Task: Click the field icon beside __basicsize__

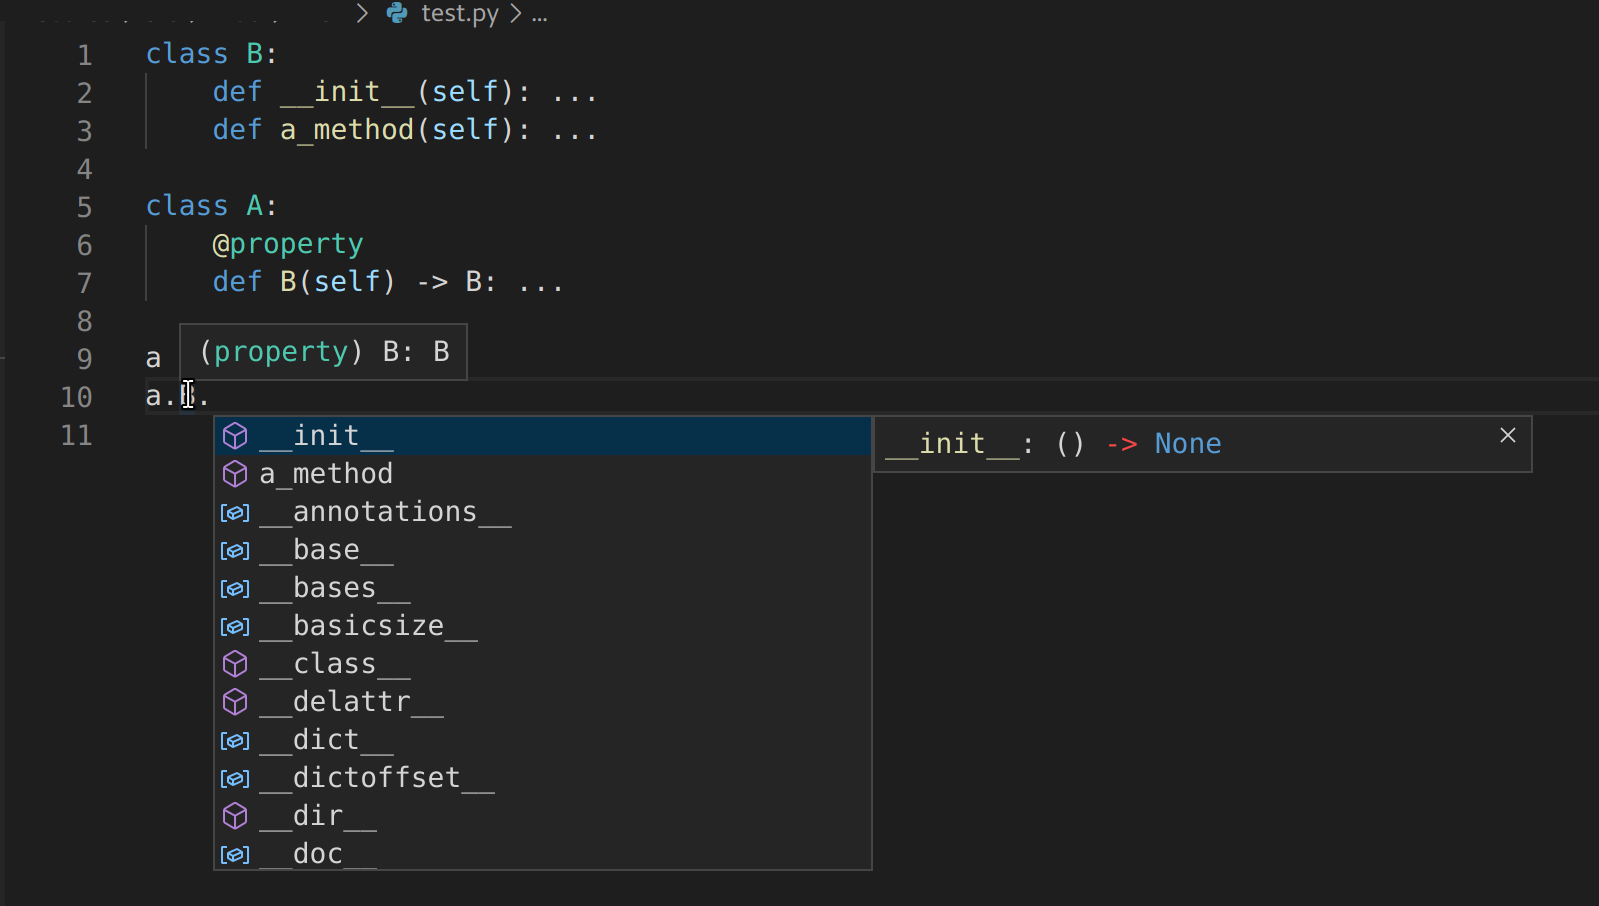Action: [x=234, y=626]
